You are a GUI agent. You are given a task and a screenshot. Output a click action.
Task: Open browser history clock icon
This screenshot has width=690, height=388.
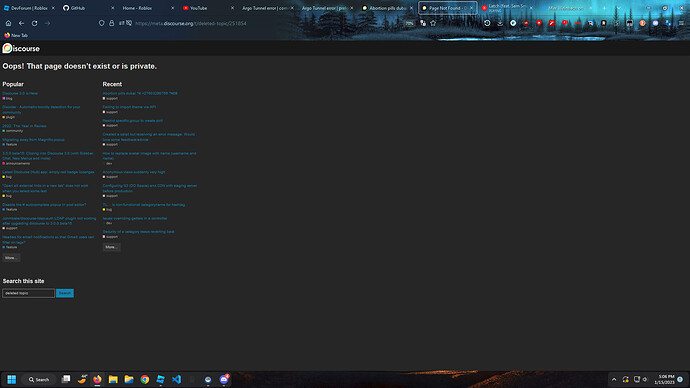487,23
